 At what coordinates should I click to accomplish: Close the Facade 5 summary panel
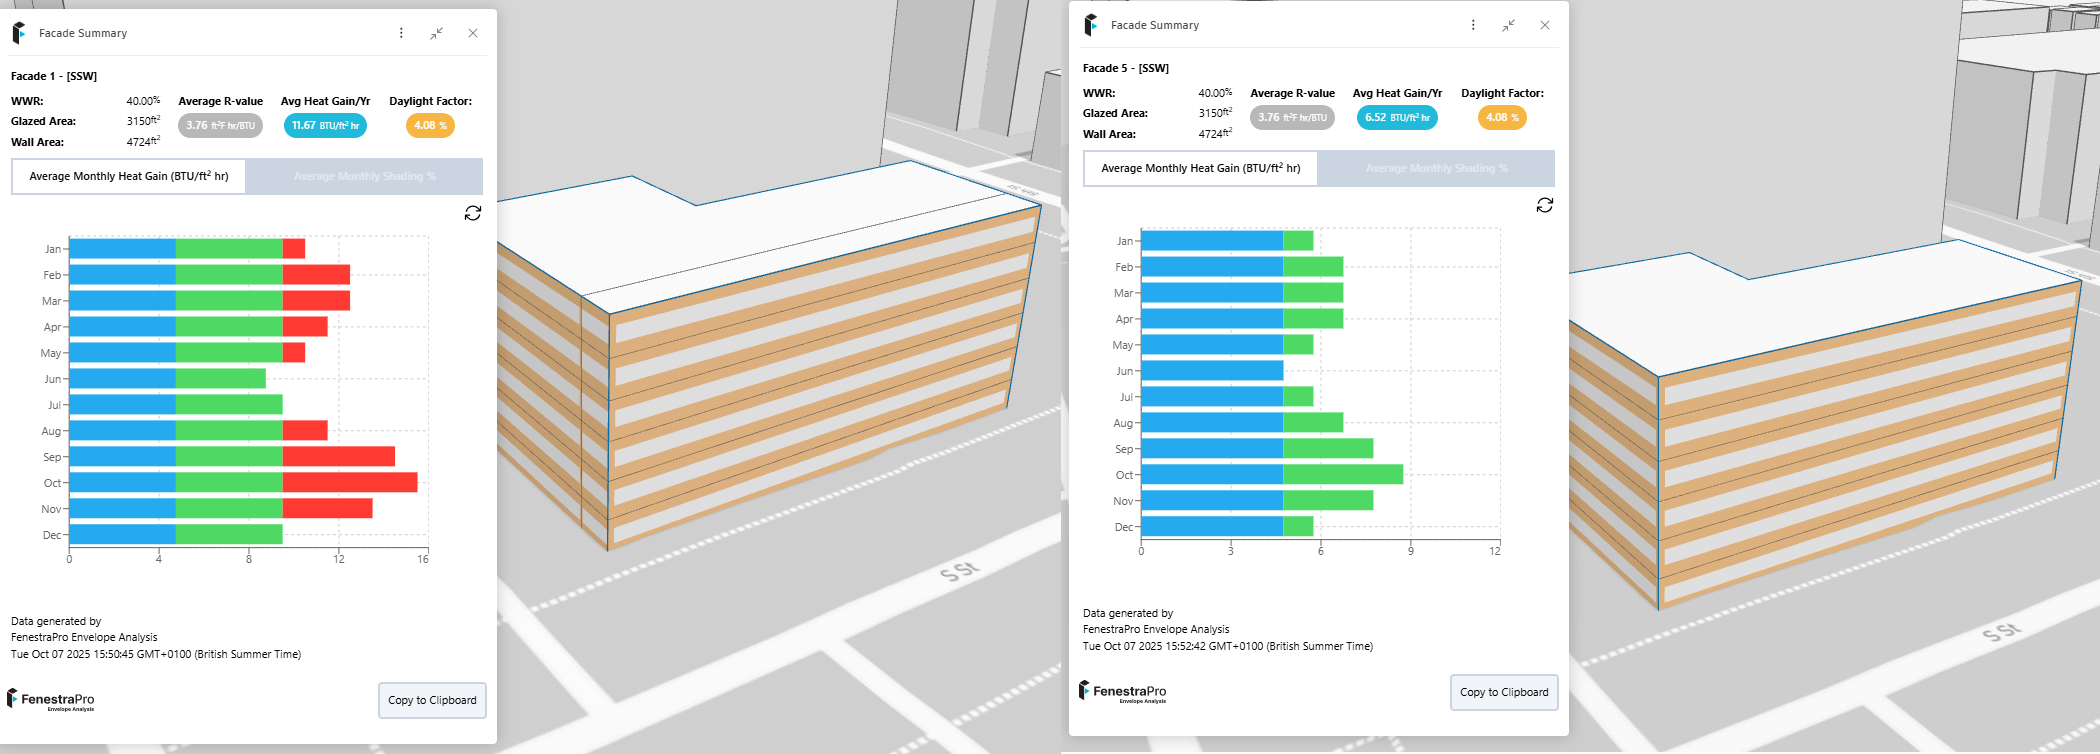[x=1545, y=25]
